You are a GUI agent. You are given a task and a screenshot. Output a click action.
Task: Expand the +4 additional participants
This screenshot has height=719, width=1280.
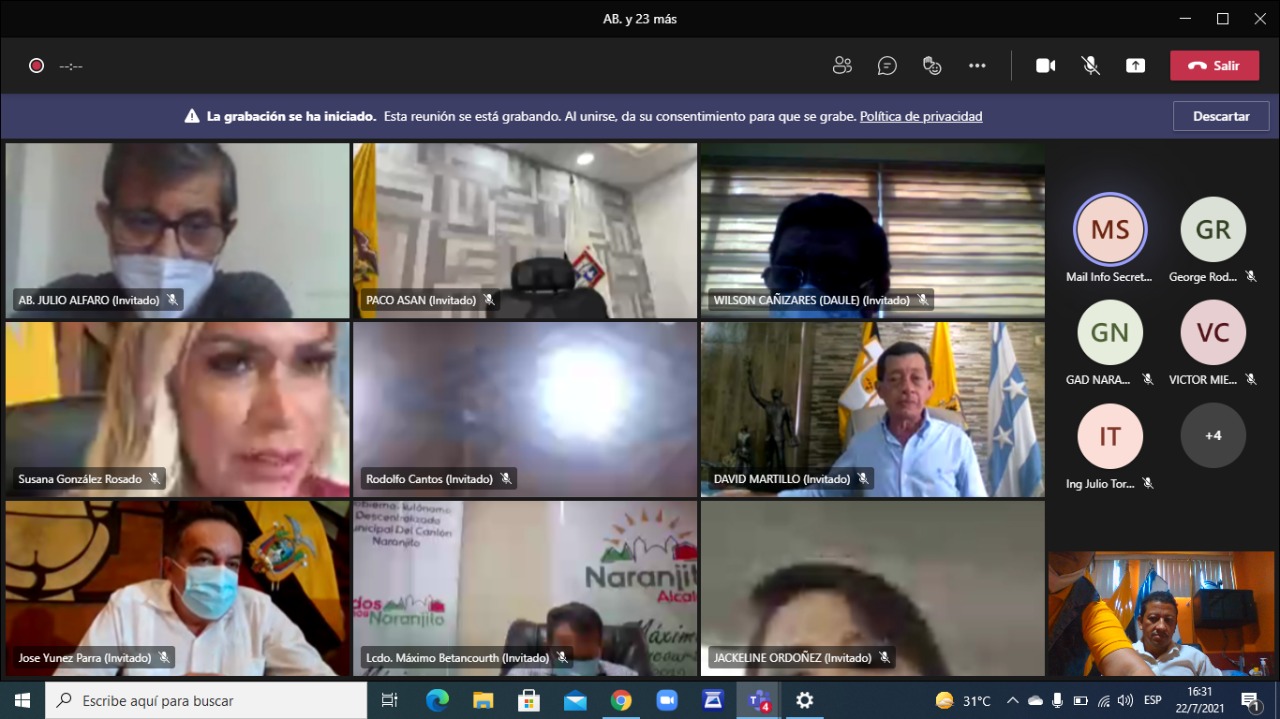[1213, 436]
